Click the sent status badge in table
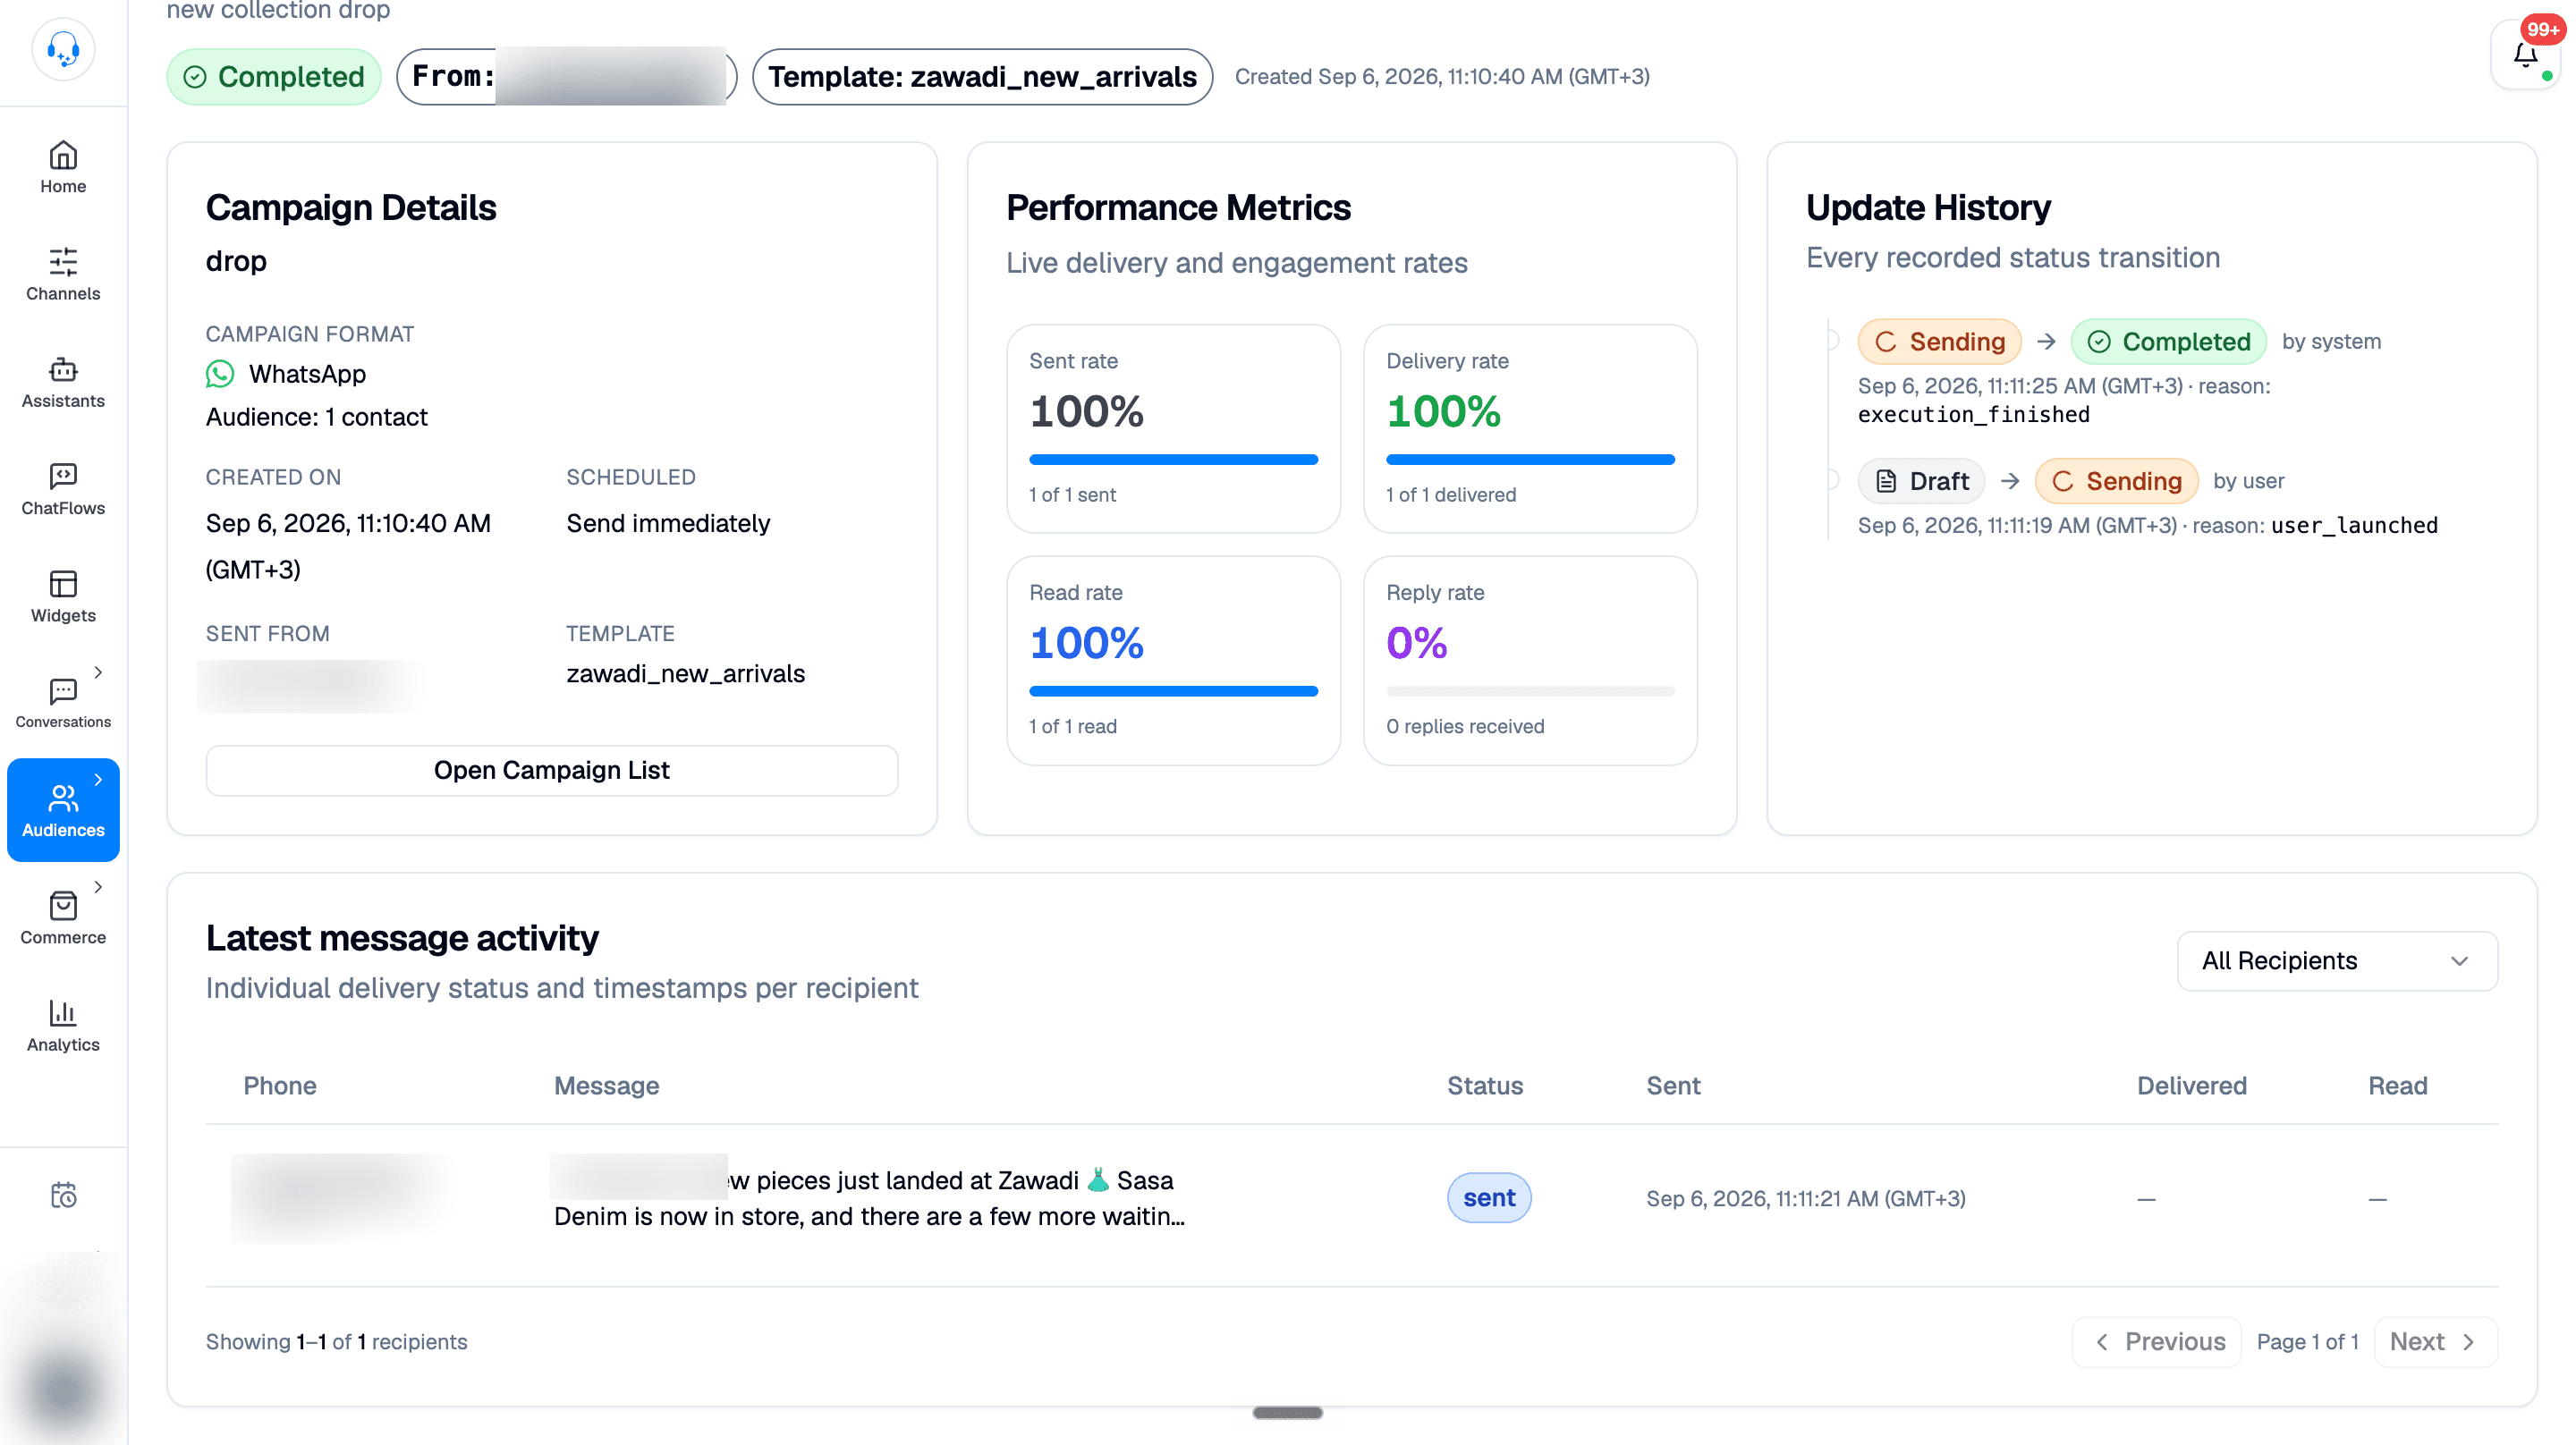The image size is (2576, 1445). [1489, 1198]
